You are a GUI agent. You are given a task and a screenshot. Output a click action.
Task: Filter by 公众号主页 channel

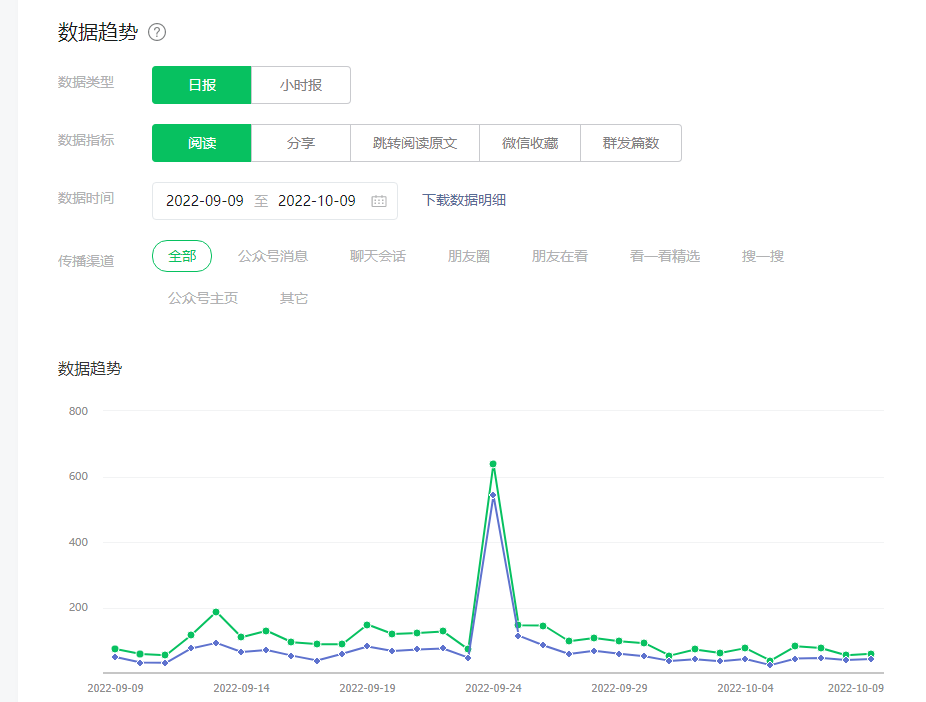[203, 298]
